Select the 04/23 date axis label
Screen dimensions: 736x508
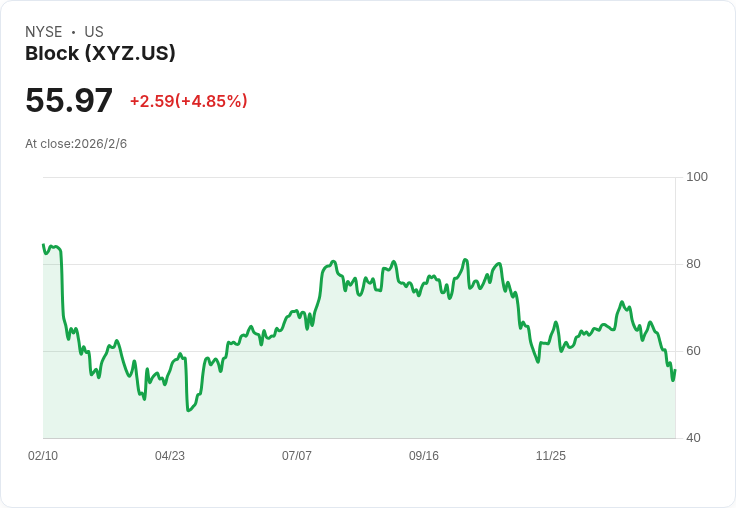[x=170, y=456]
